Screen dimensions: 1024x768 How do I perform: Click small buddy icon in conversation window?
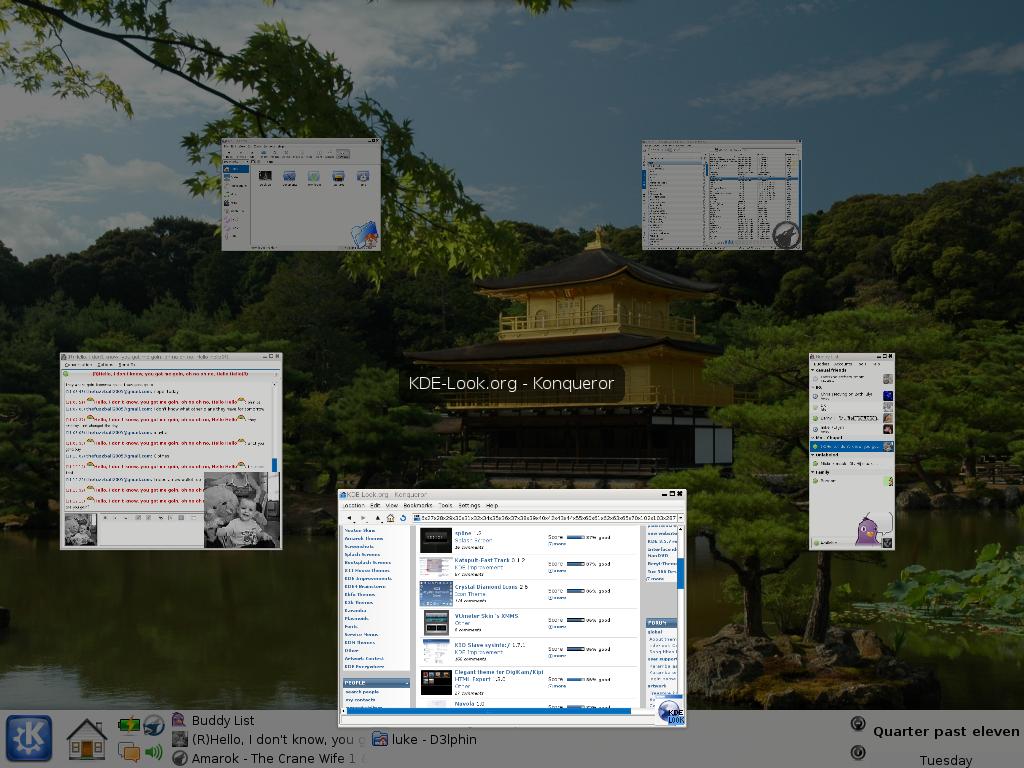(81, 530)
